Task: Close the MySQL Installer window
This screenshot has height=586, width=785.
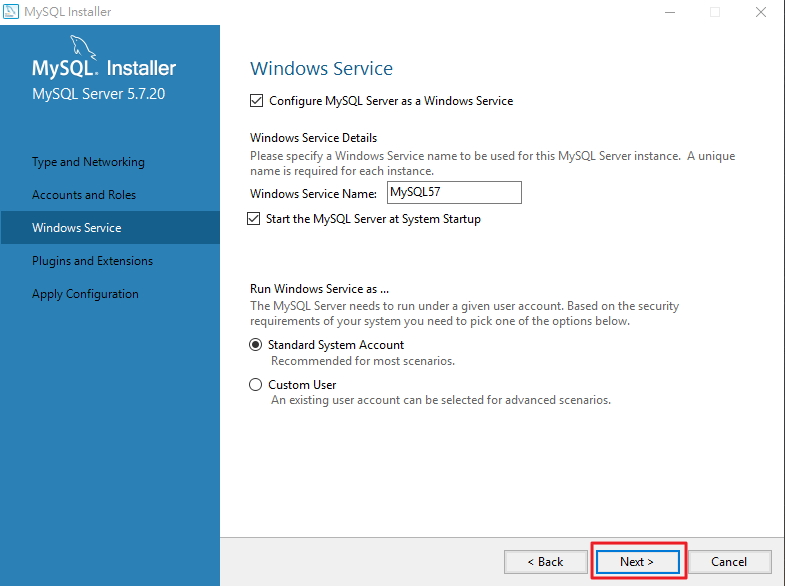Action: pyautogui.click(x=761, y=12)
